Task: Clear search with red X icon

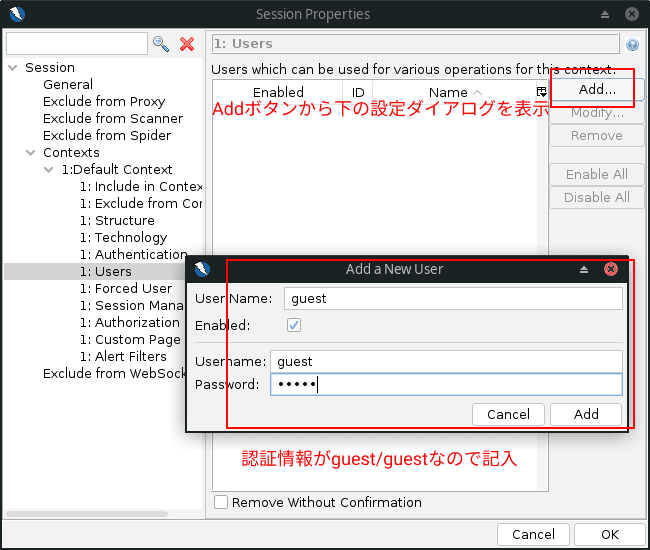Action: [187, 44]
